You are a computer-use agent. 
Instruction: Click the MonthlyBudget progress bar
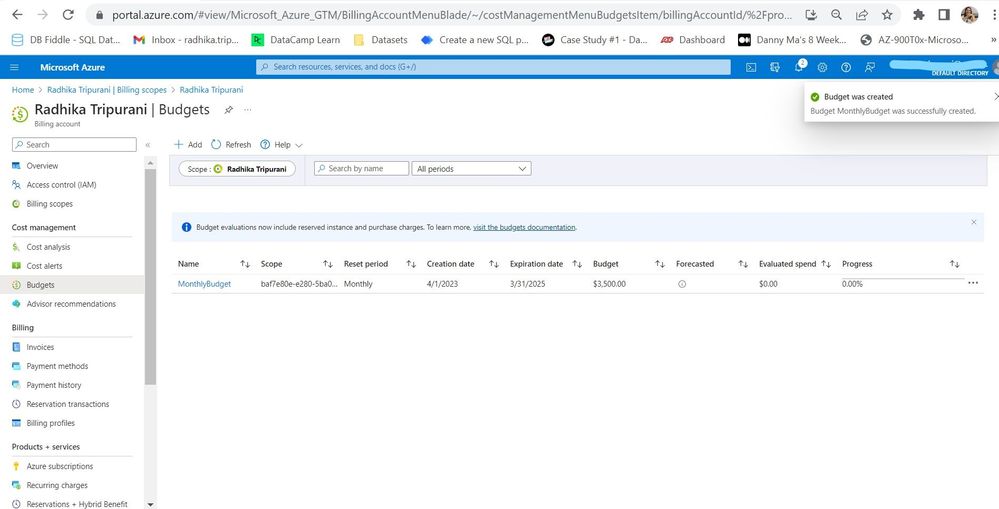(903, 279)
